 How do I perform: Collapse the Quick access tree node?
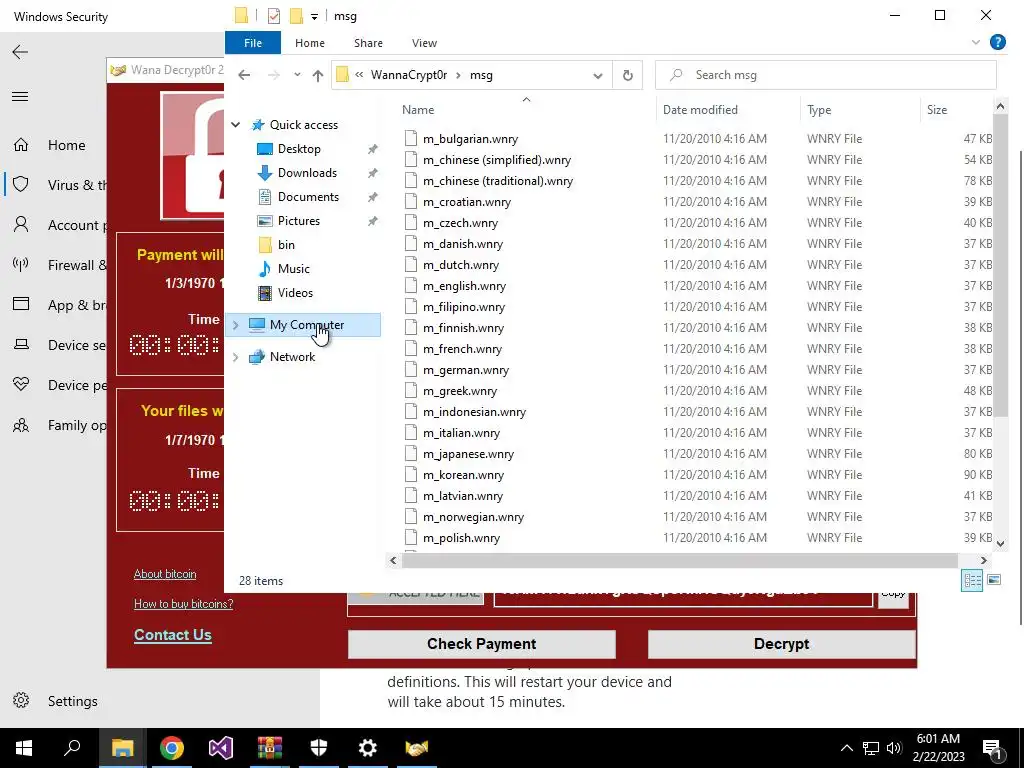click(x=236, y=125)
